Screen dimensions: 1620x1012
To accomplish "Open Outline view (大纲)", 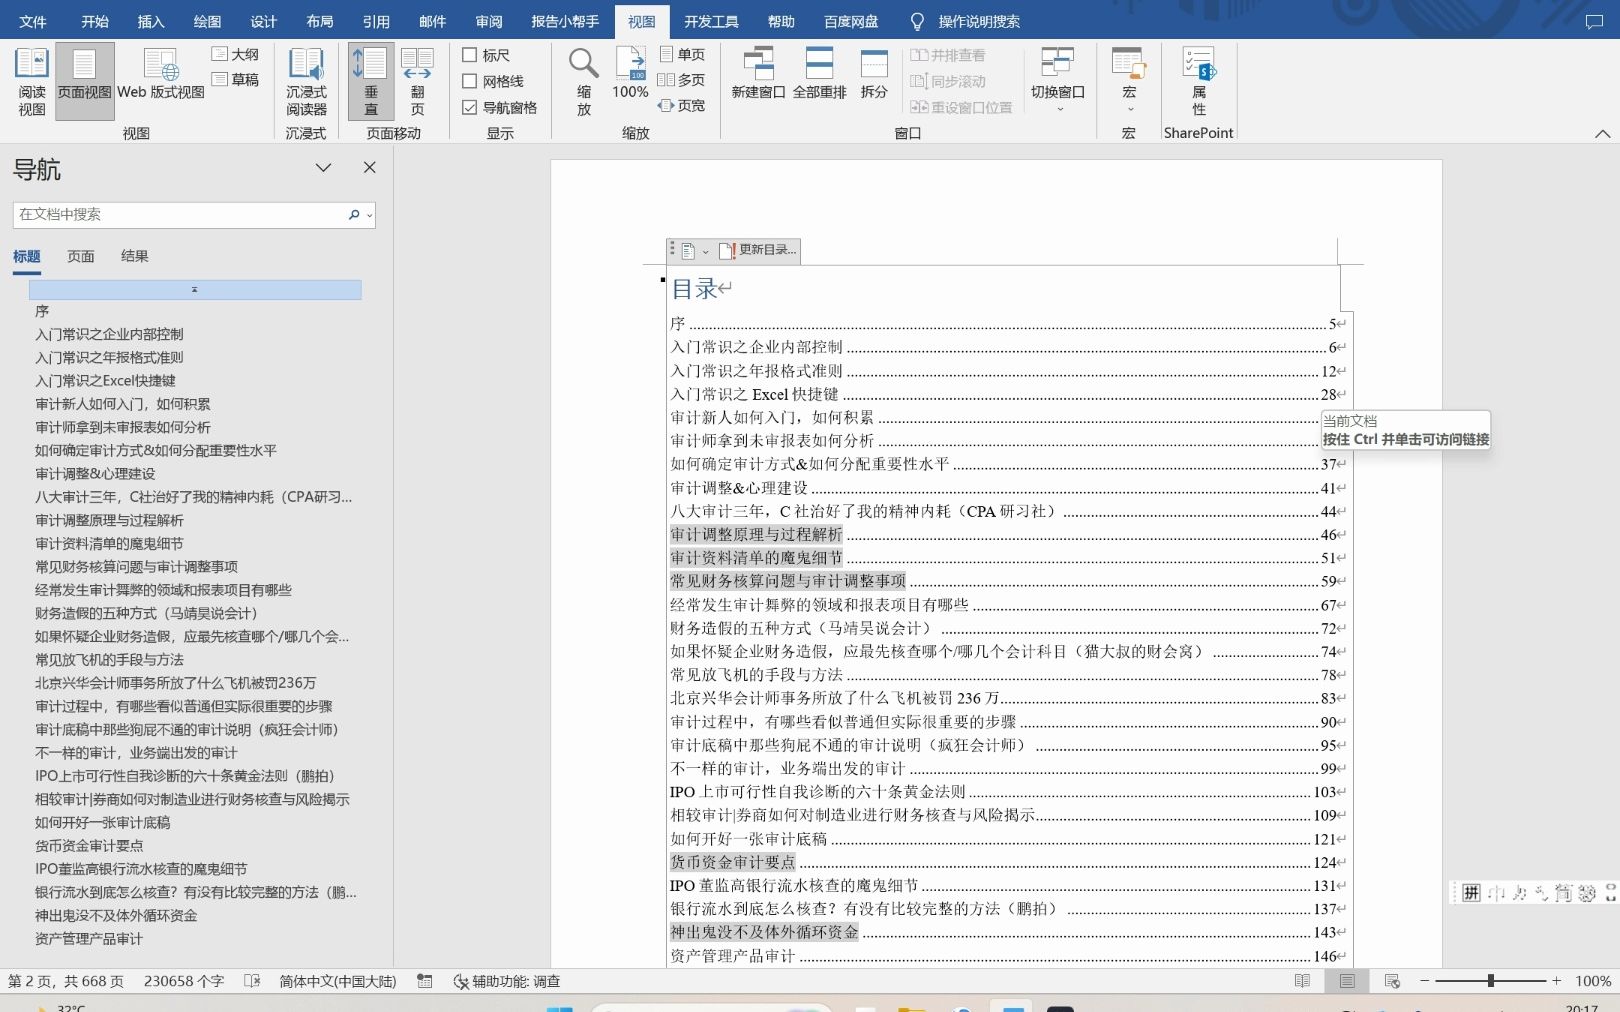I will 236,54.
